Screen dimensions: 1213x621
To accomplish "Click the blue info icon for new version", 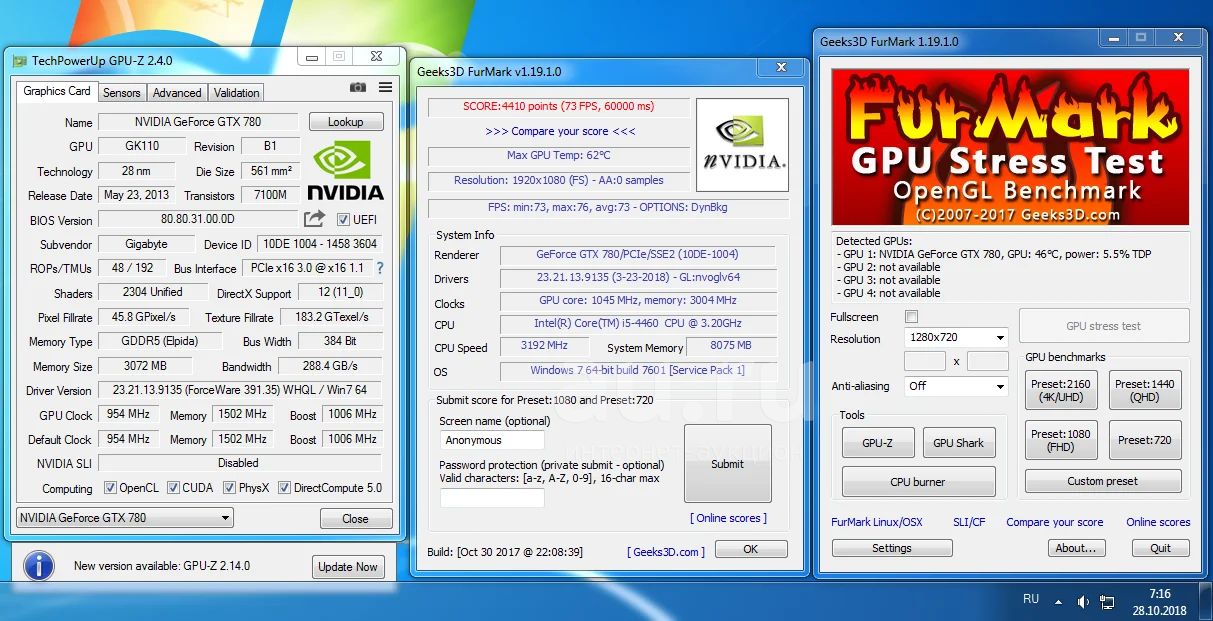I will pyautogui.click(x=38, y=566).
